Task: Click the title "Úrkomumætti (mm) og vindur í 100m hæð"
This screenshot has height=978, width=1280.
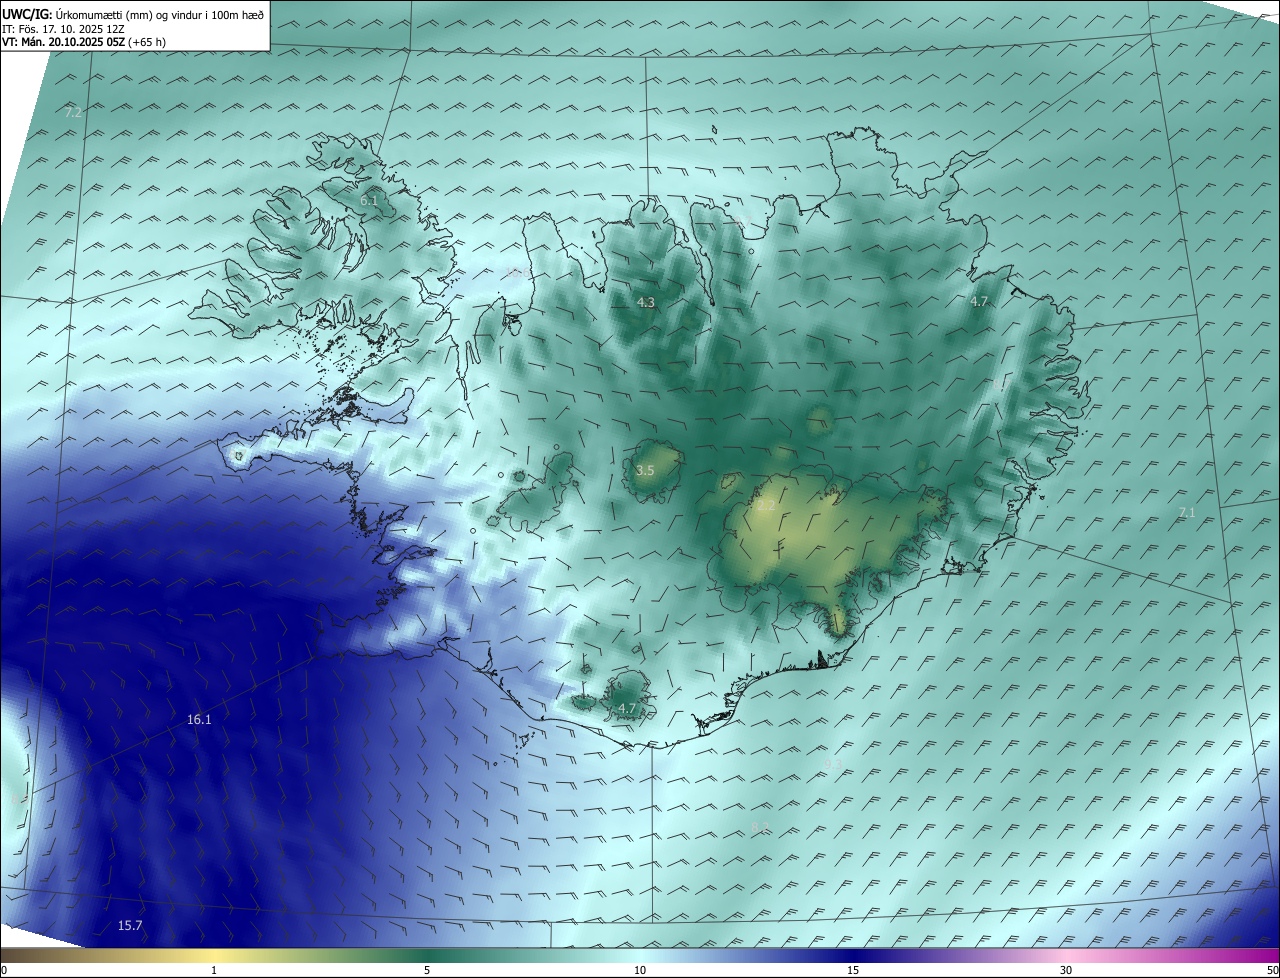Action: pos(160,14)
